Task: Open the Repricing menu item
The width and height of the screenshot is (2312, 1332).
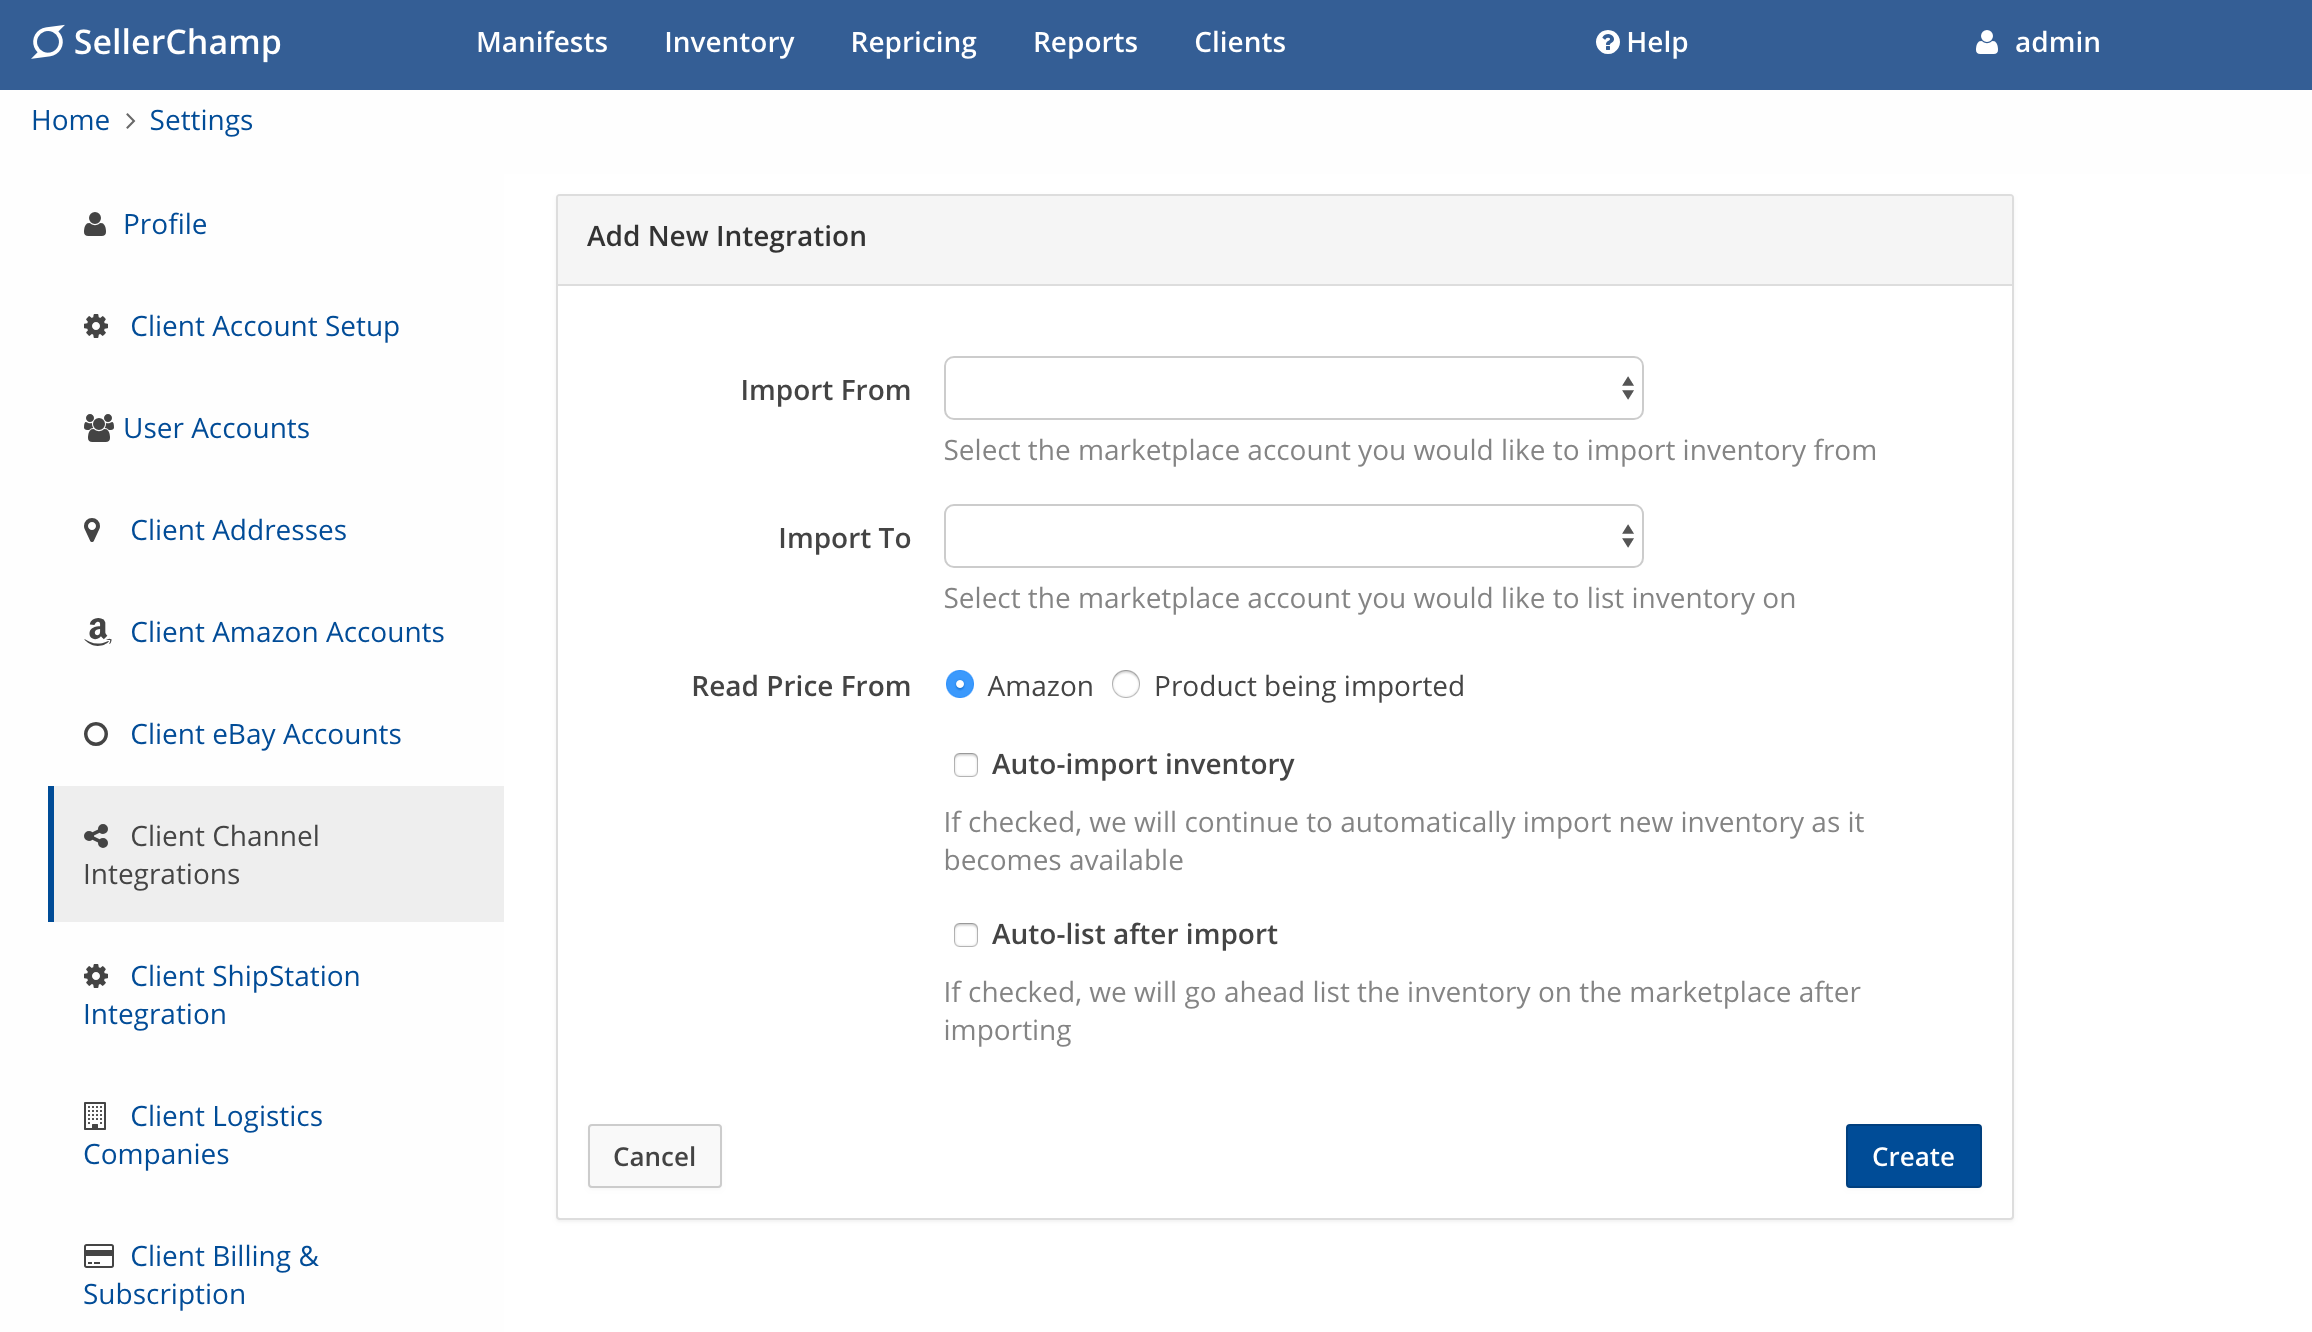Action: click(913, 42)
